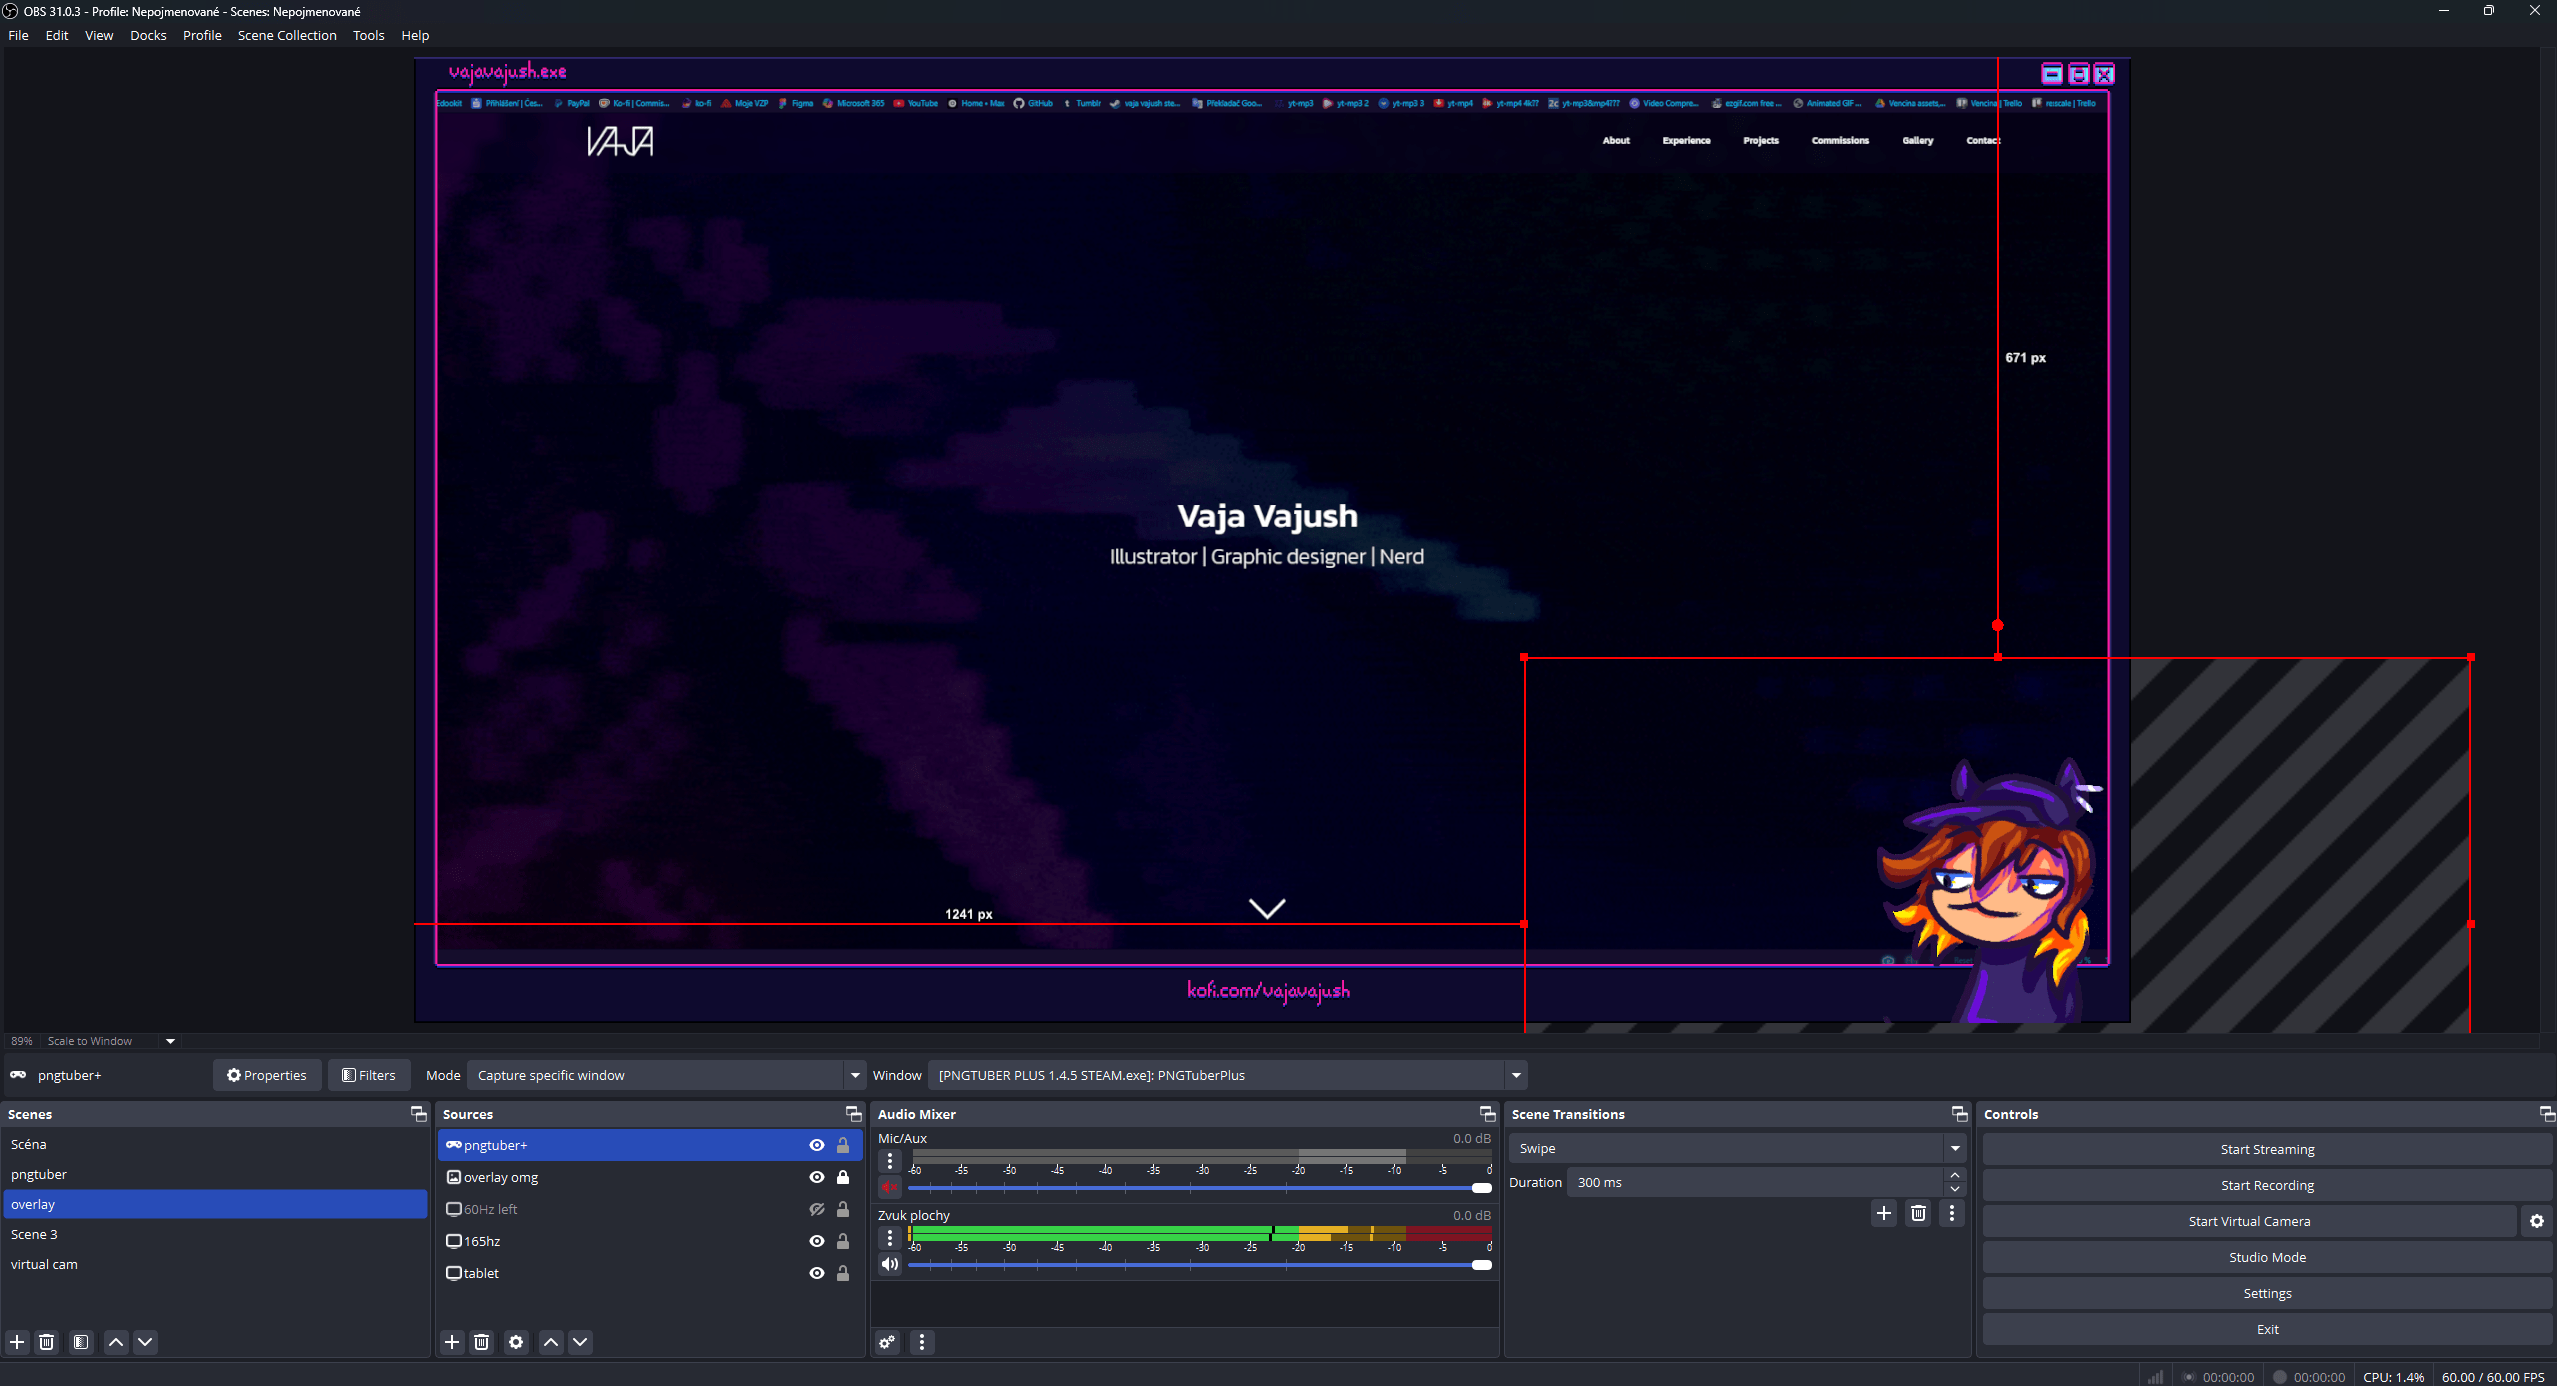This screenshot has height=1386, width=2557.
Task: Open Audio Mixer advanced properties gears icon
Action: 887,1342
